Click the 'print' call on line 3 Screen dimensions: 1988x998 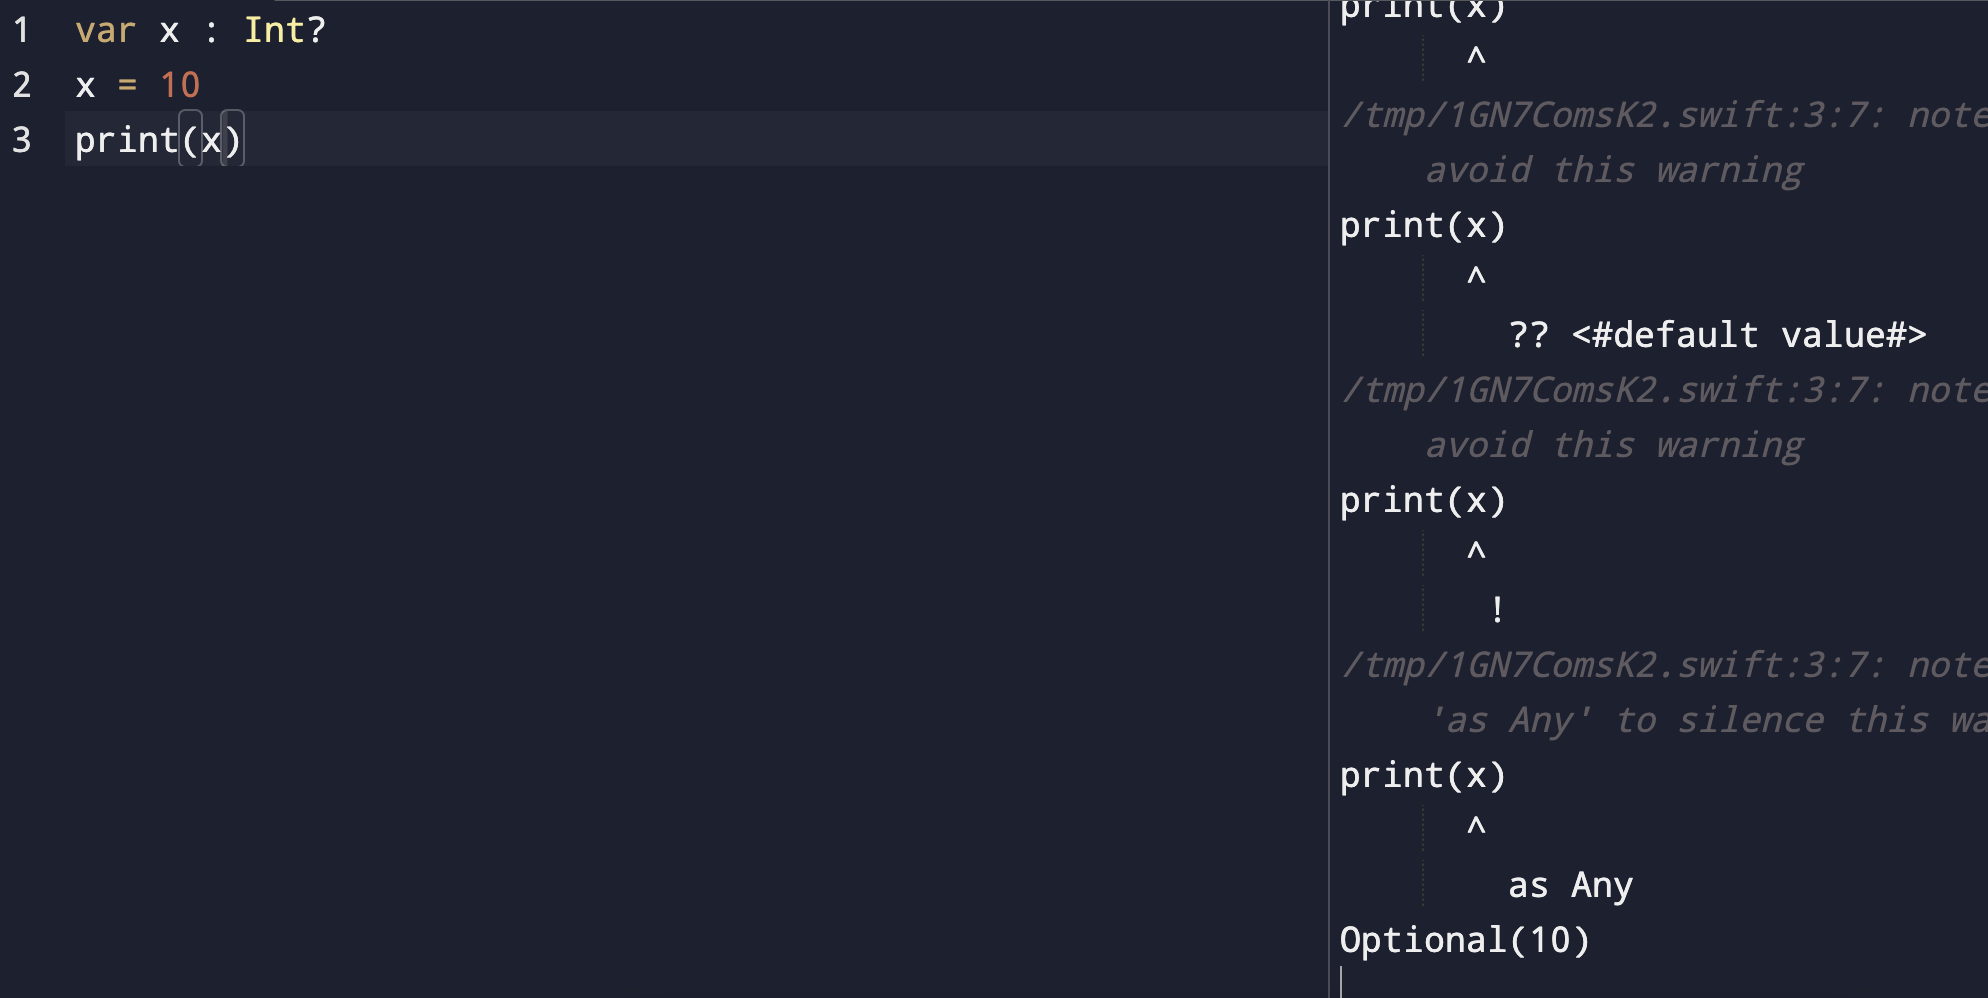click(126, 140)
